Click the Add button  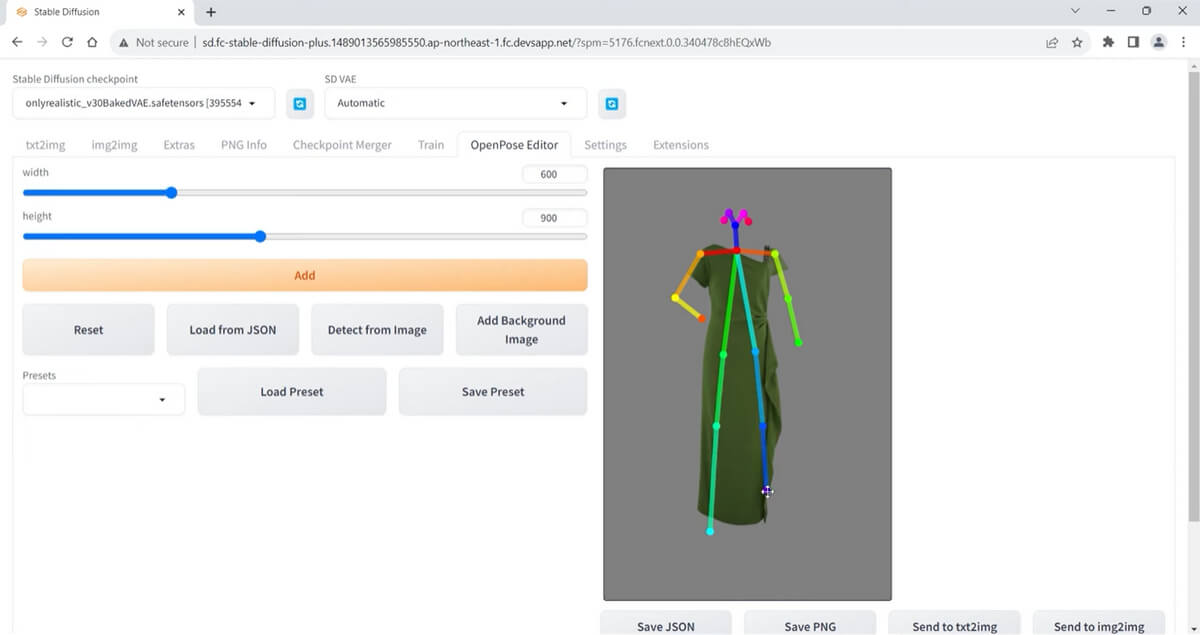(x=304, y=275)
